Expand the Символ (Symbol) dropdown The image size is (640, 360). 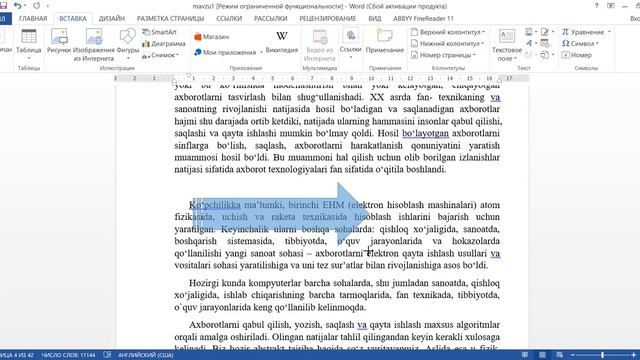tap(597, 43)
